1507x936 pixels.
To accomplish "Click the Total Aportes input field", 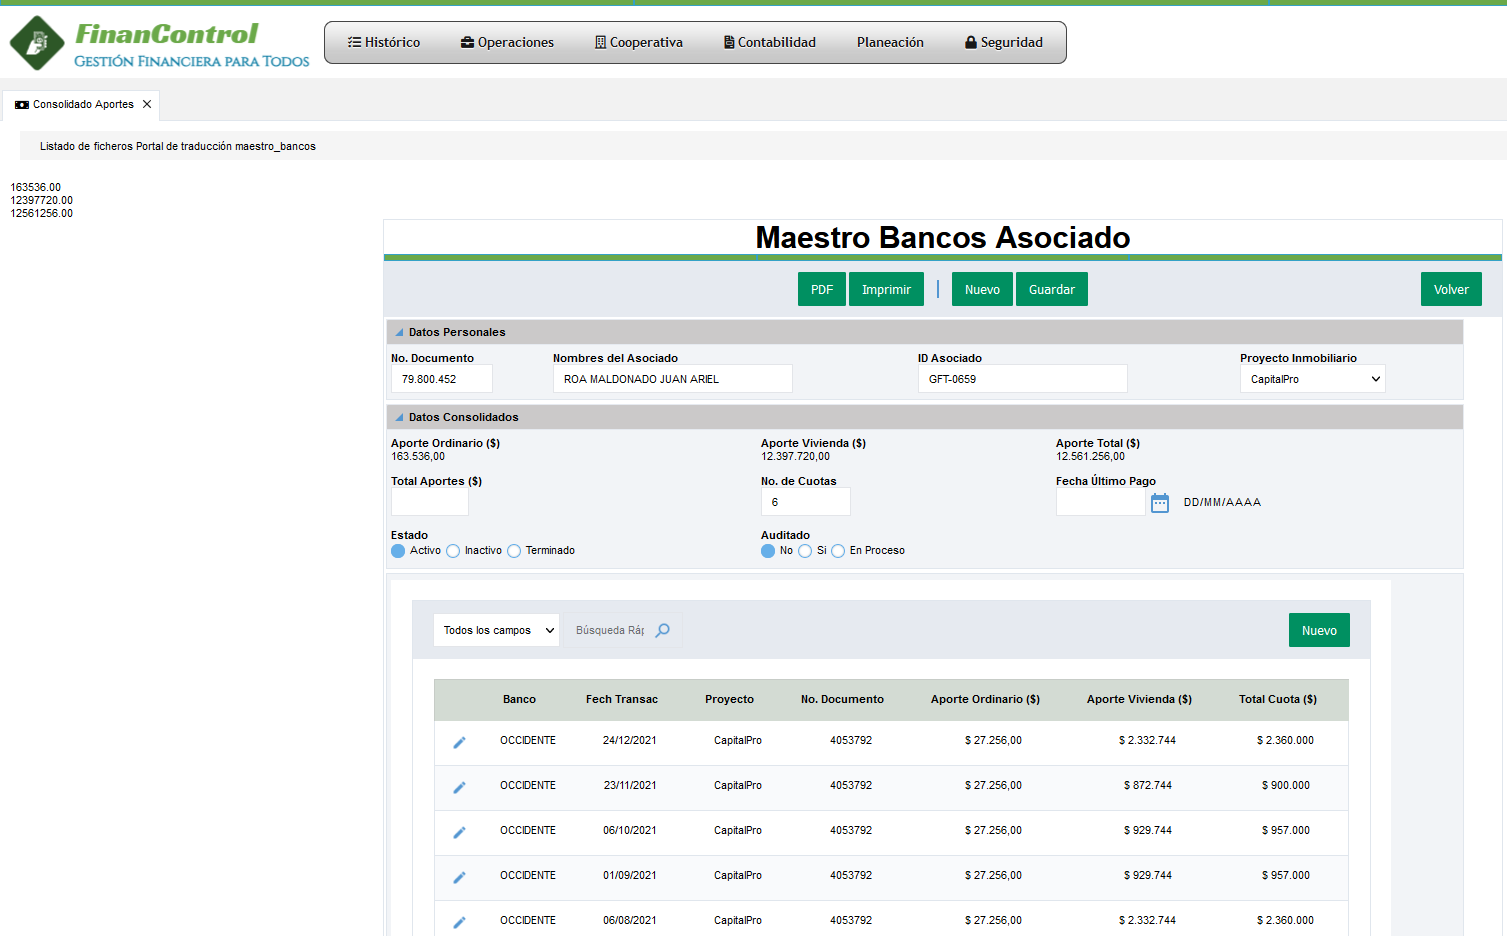I will (x=429, y=502).
